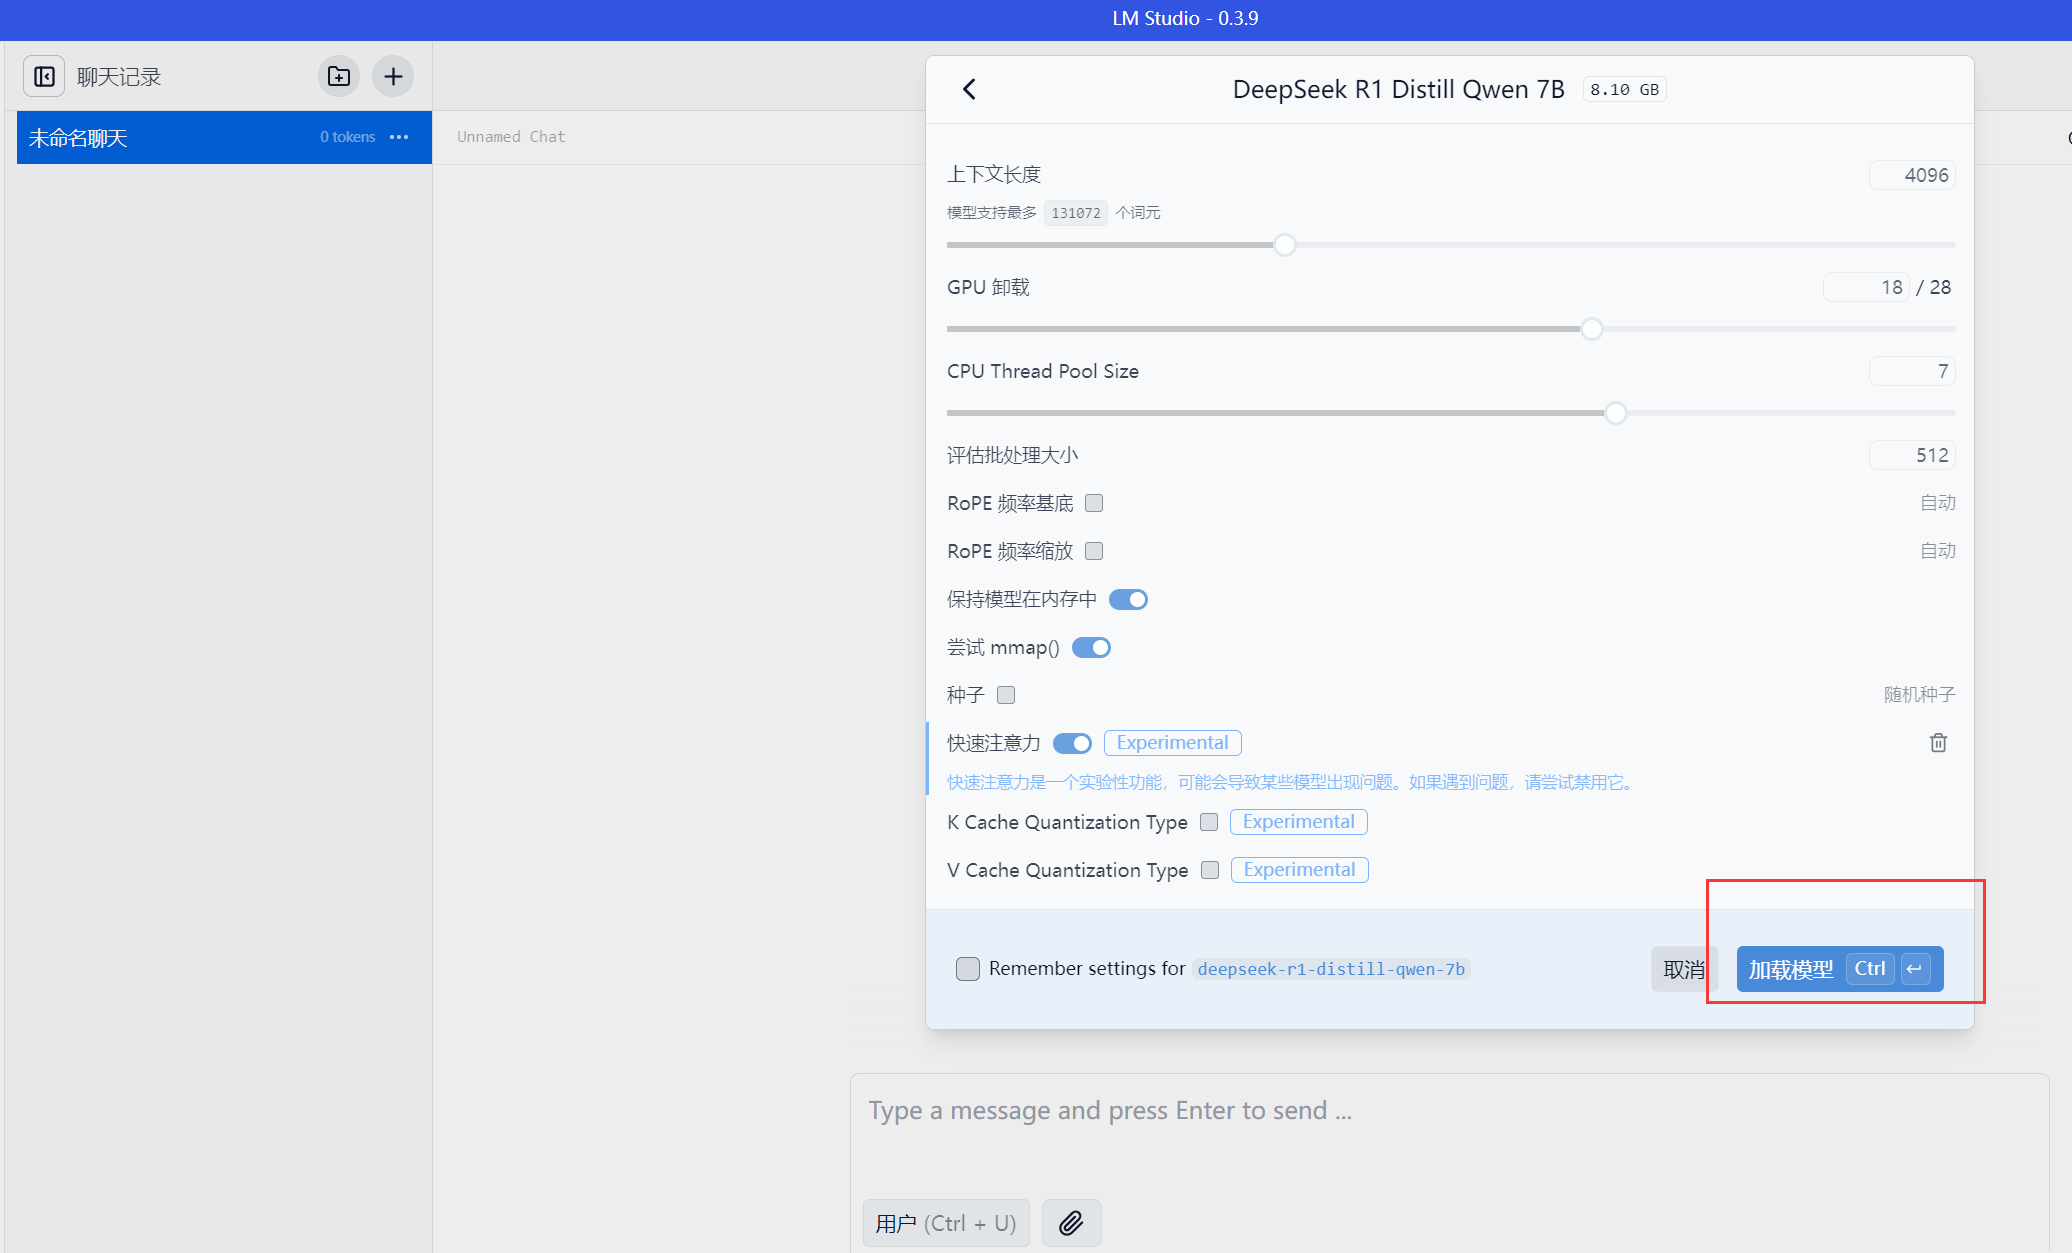Click the paperclip attach file icon
Viewport: 2072px width, 1253px height.
[x=1071, y=1223]
